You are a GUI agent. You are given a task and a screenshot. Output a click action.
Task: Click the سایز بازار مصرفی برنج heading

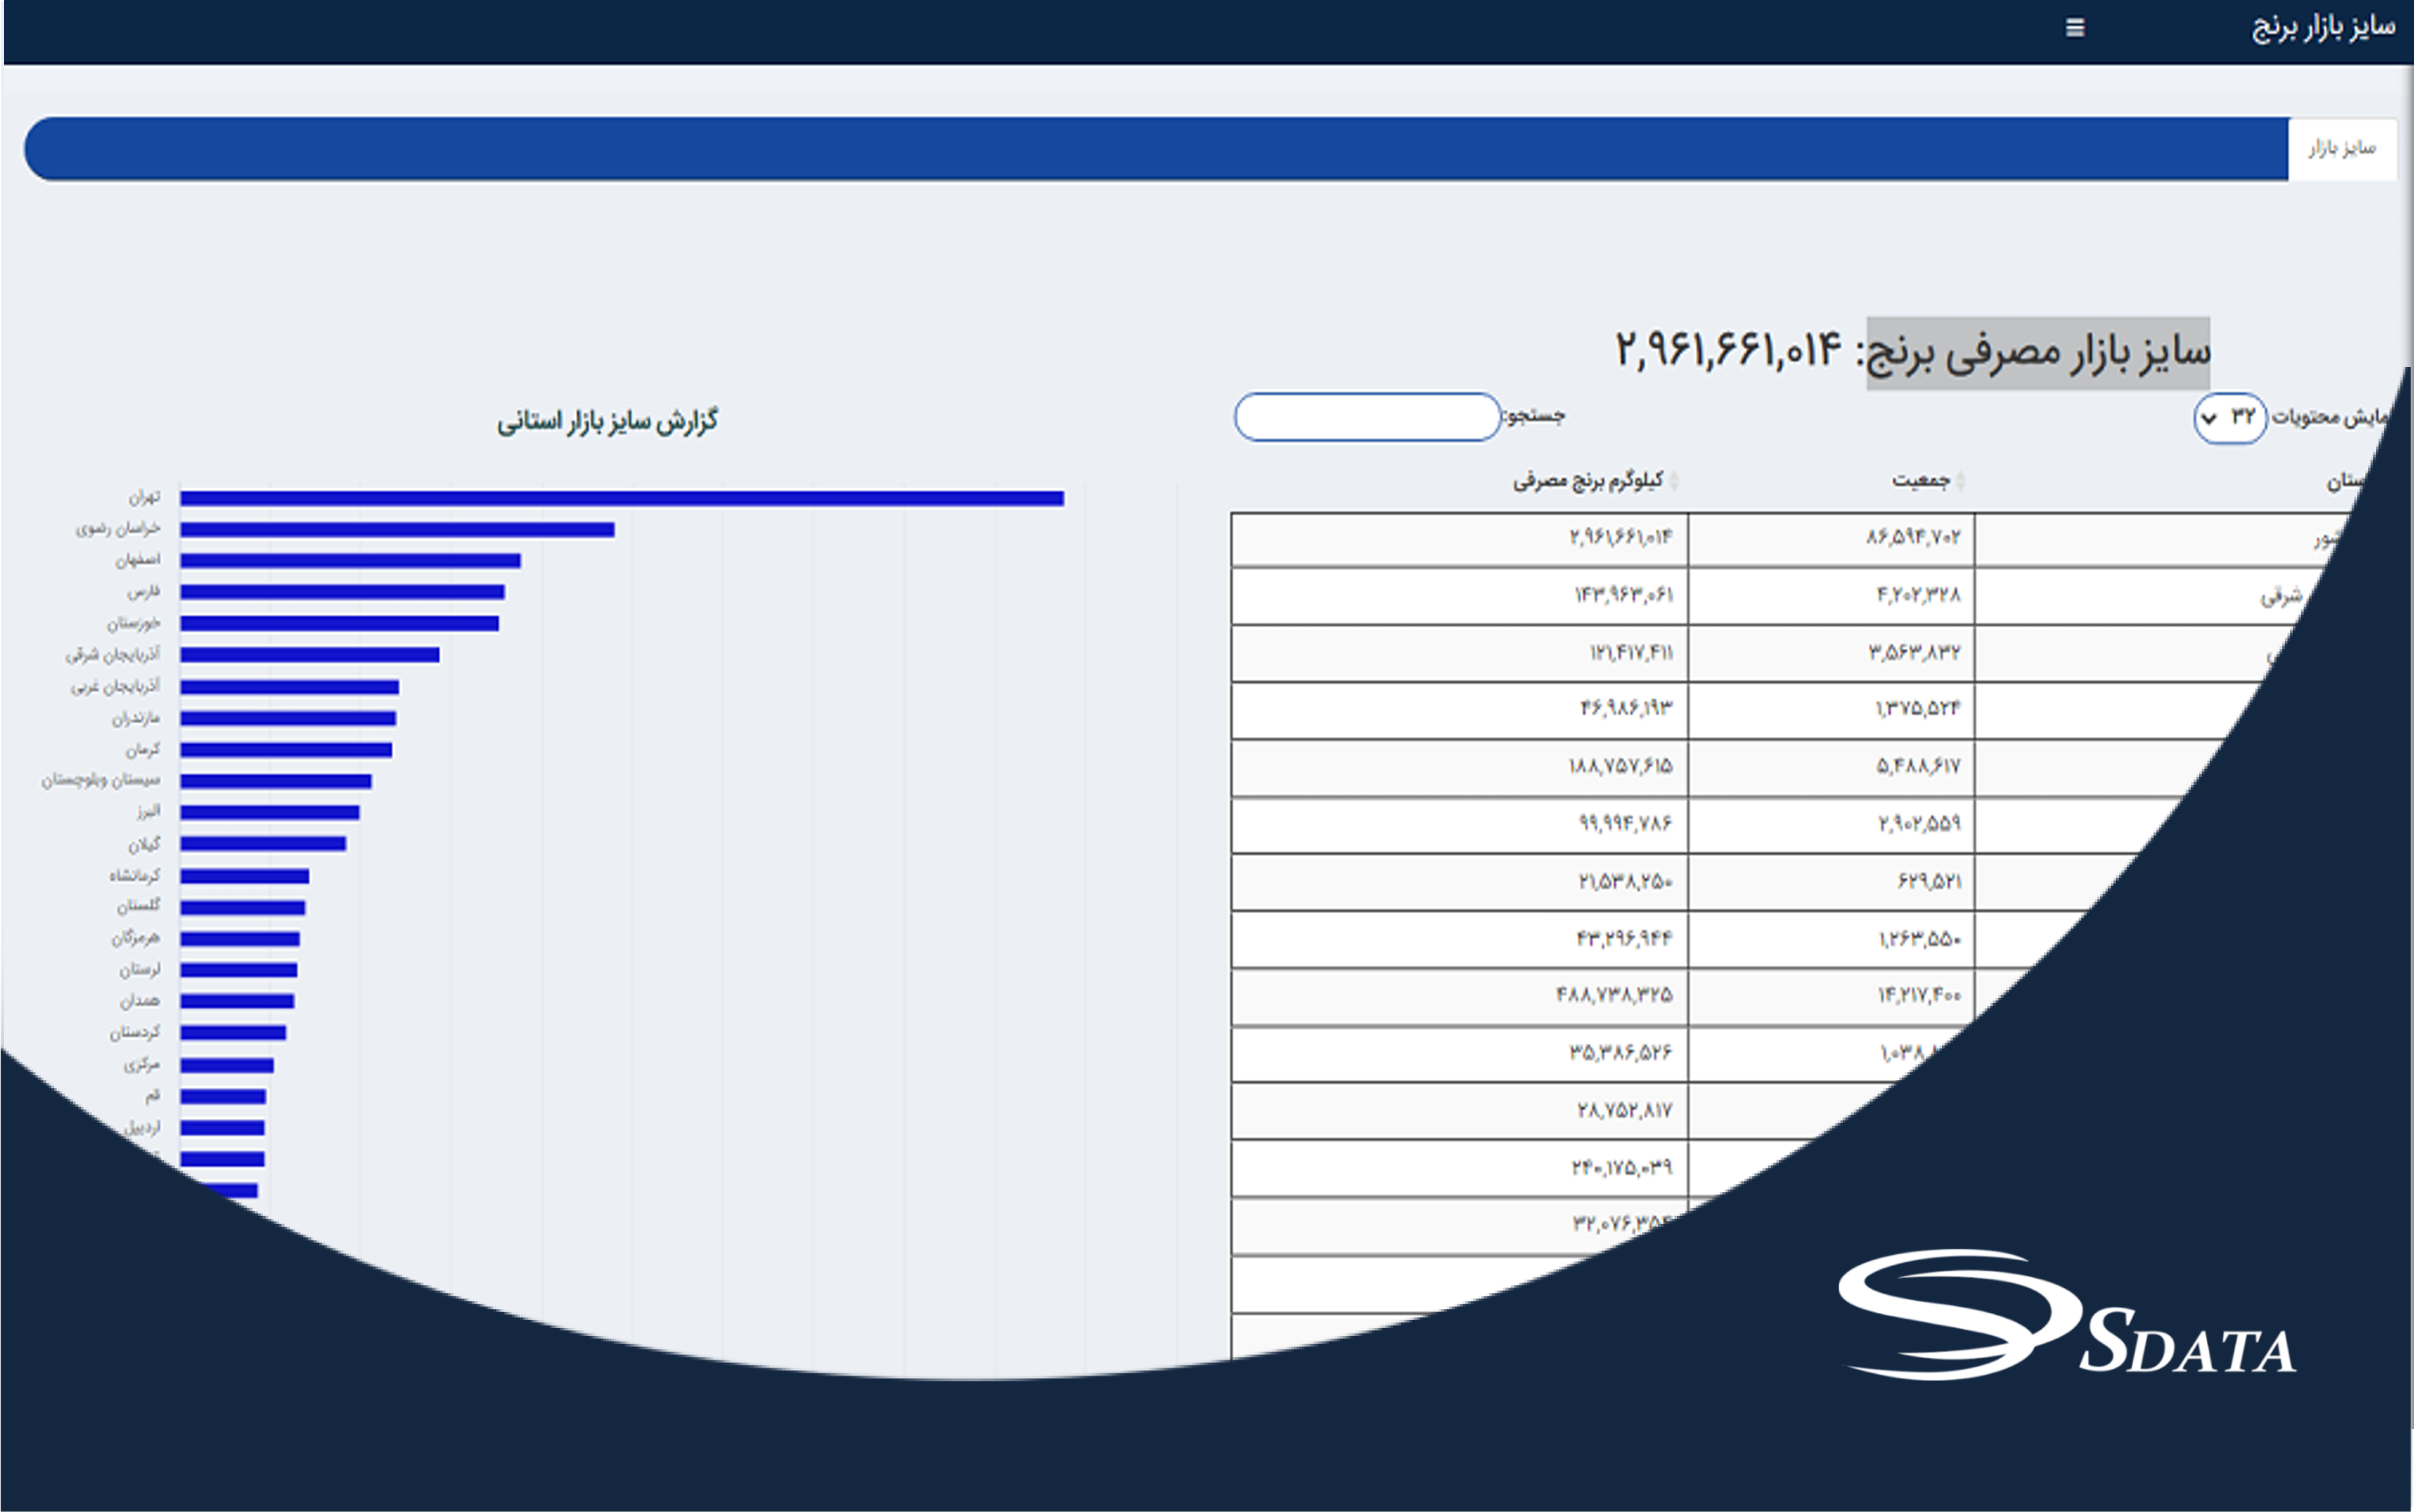tap(2036, 352)
